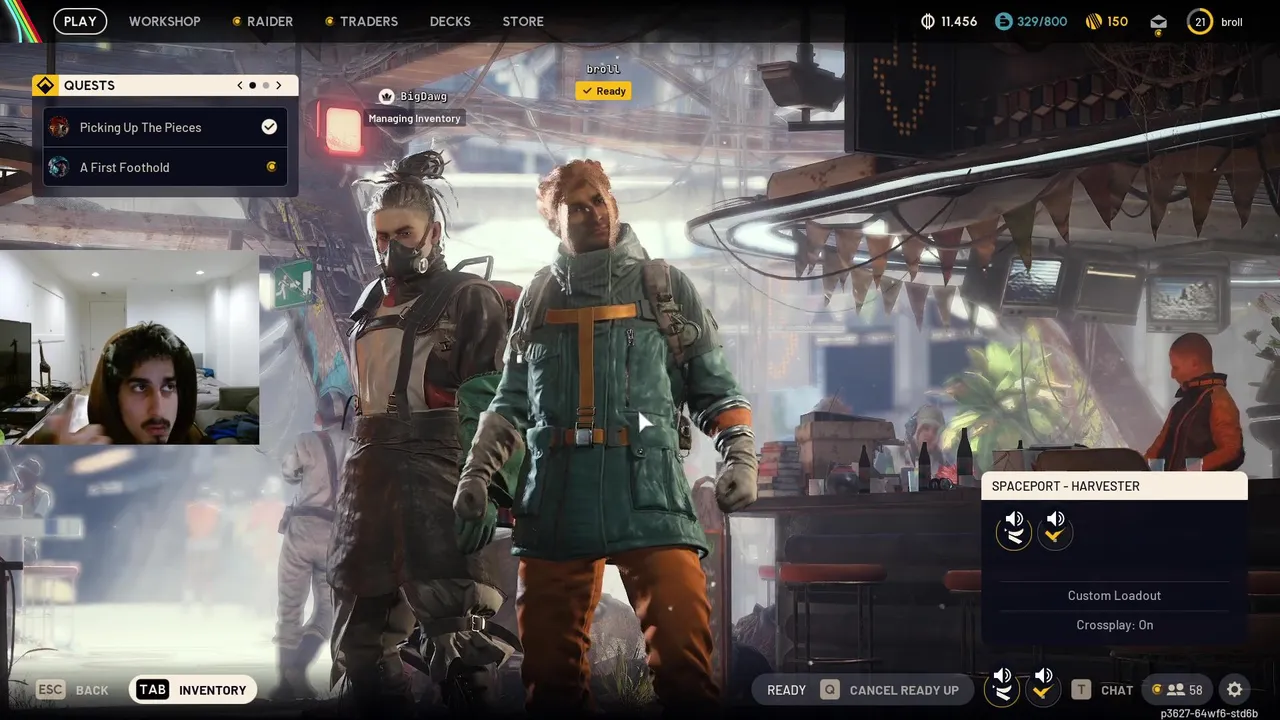Click the completed checkmark on Picking Up The Pieces

point(269,127)
